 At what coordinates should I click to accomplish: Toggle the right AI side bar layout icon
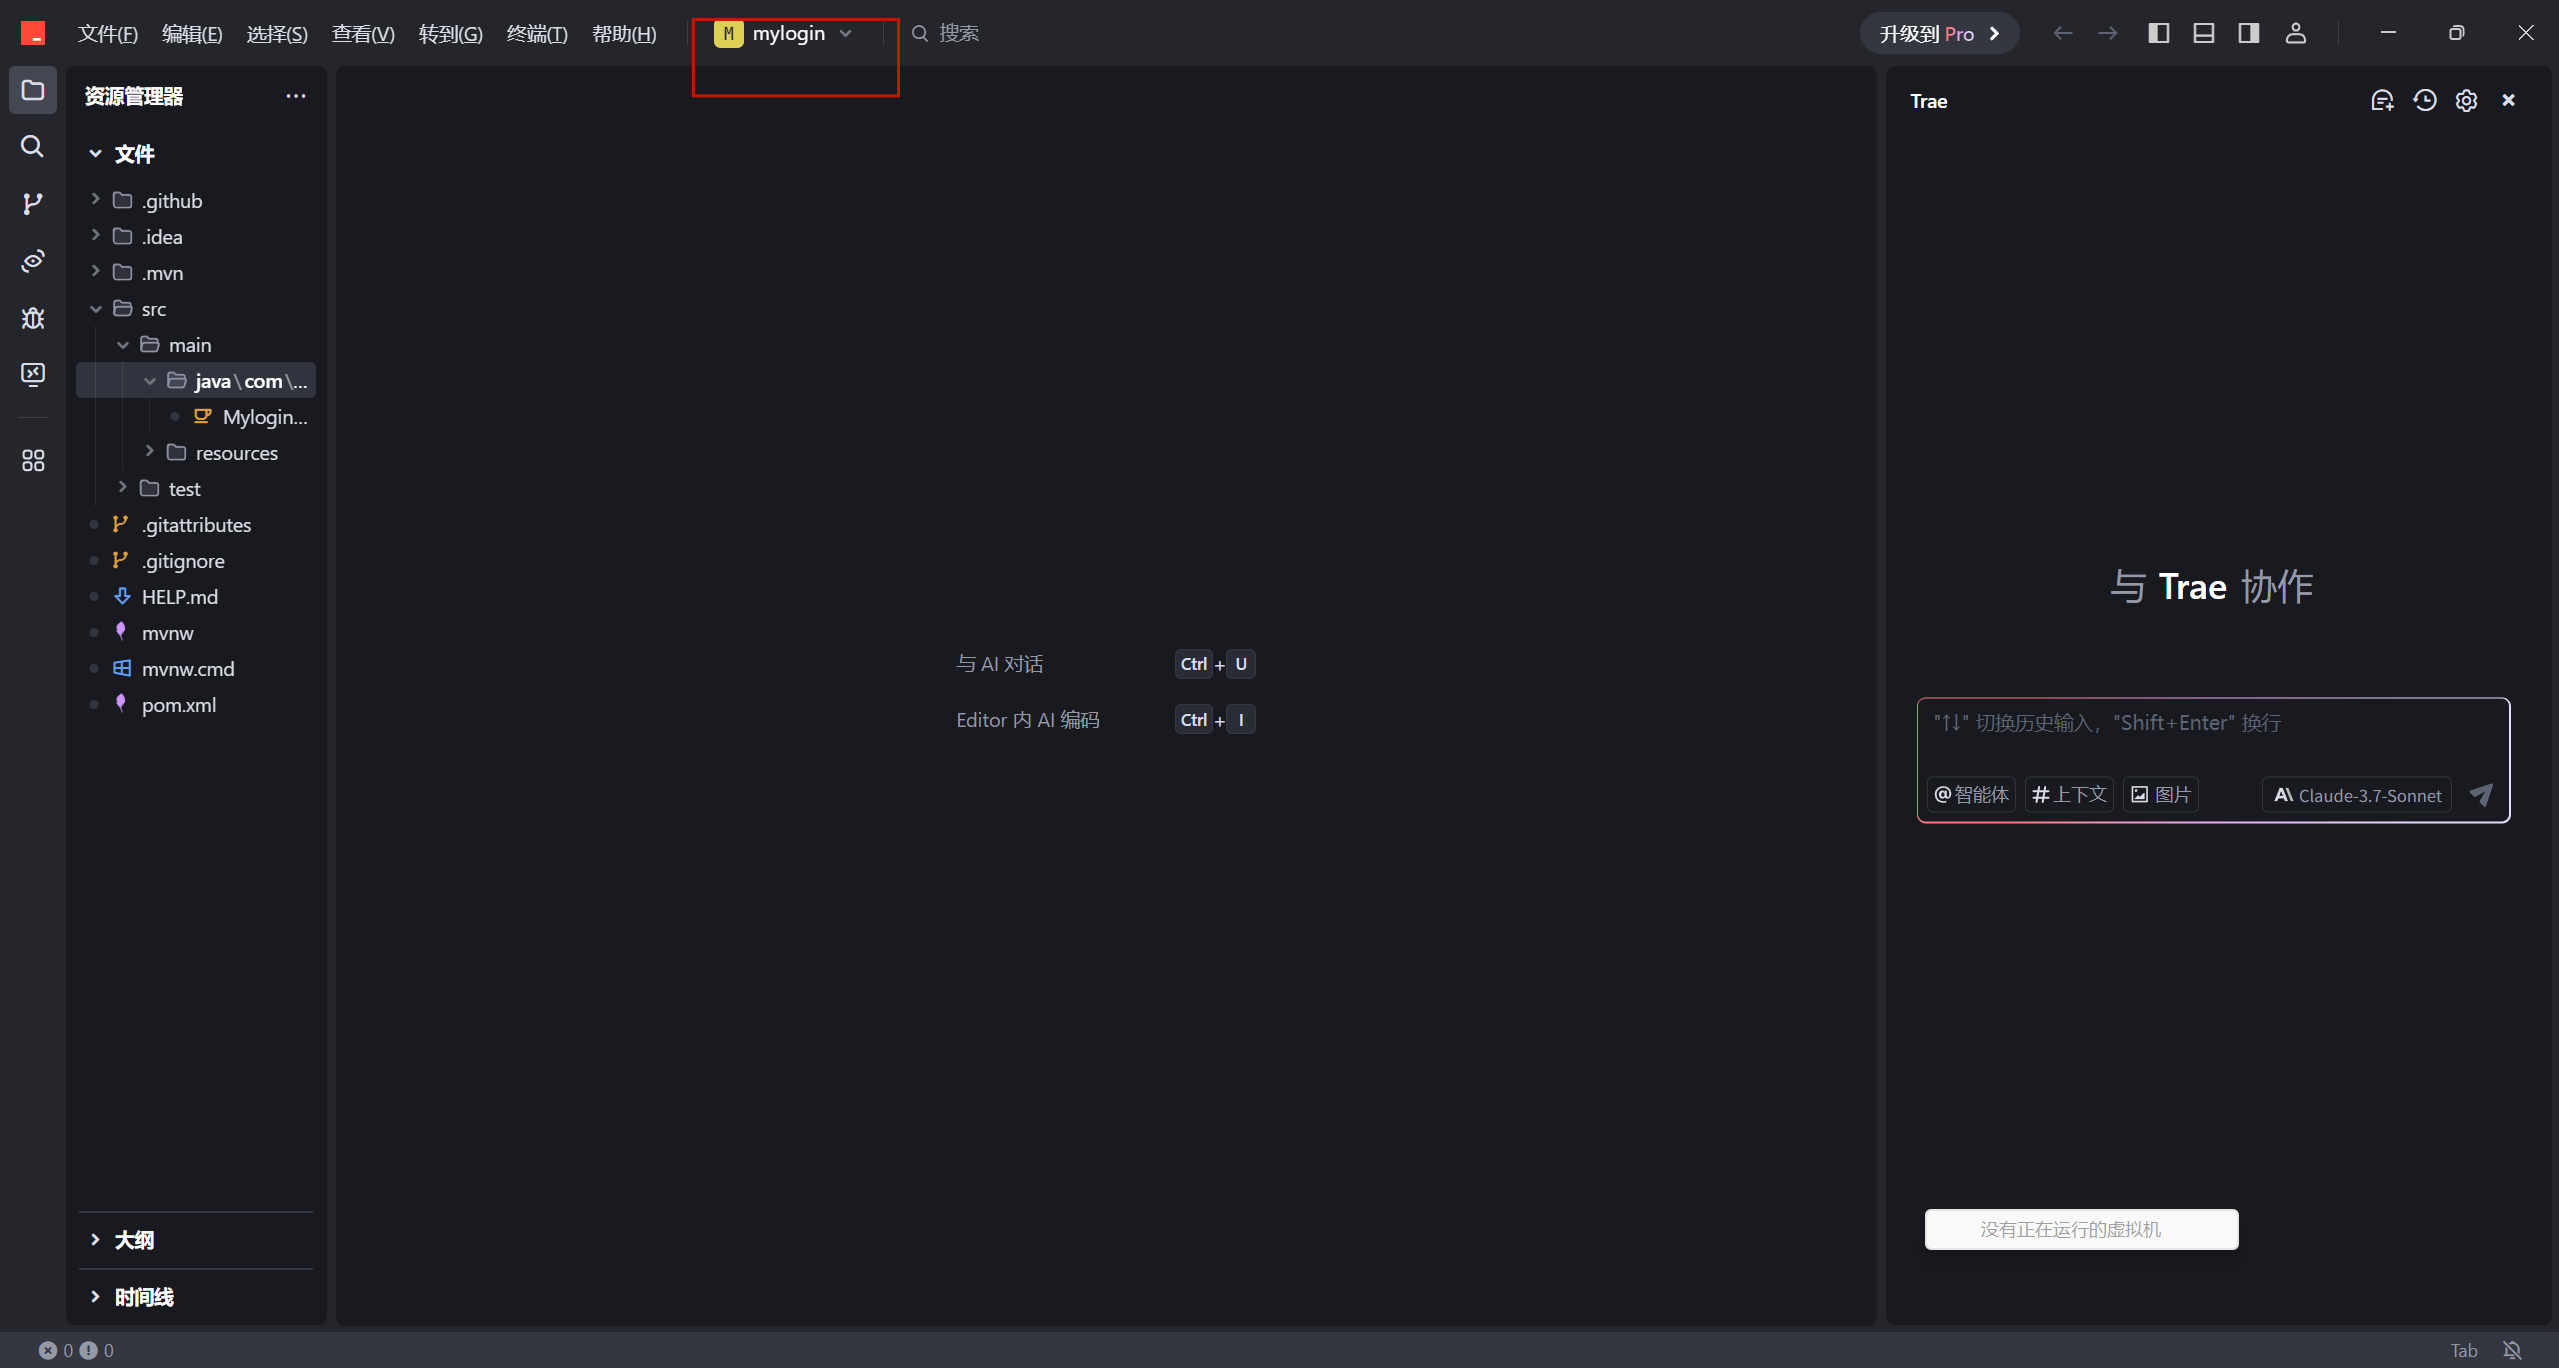(x=2248, y=33)
